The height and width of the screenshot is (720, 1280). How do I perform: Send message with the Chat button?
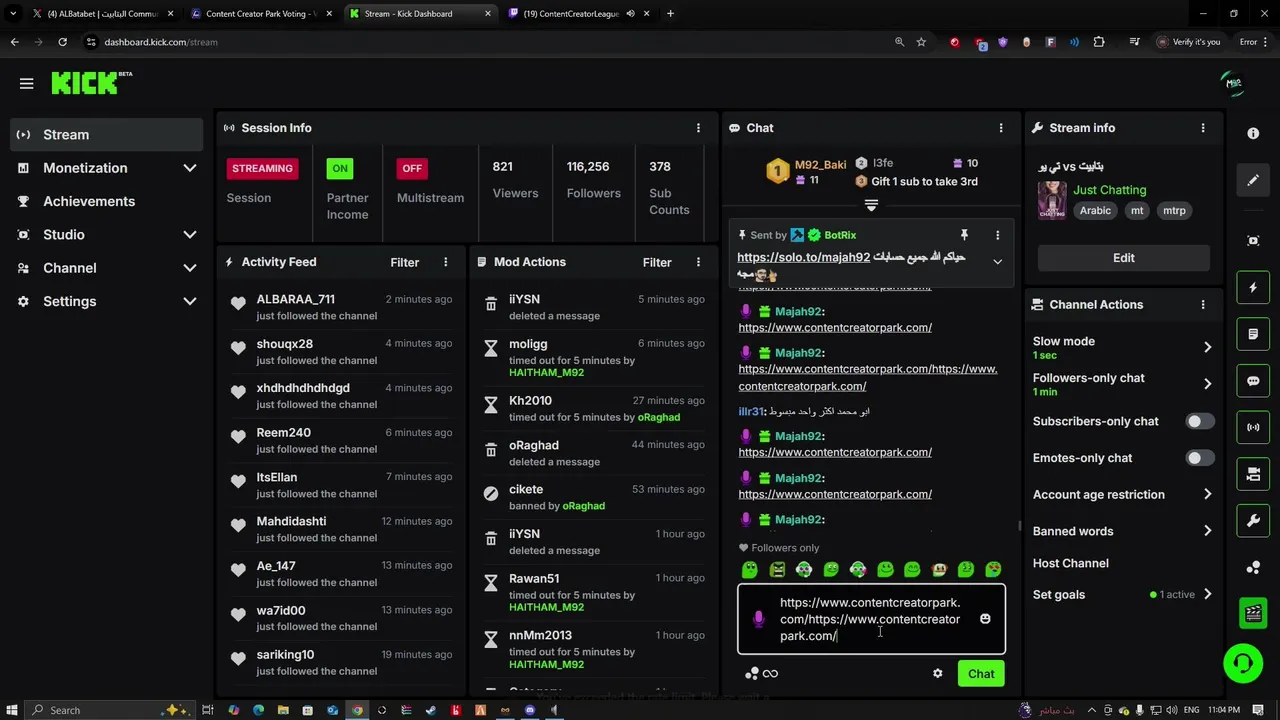point(981,674)
